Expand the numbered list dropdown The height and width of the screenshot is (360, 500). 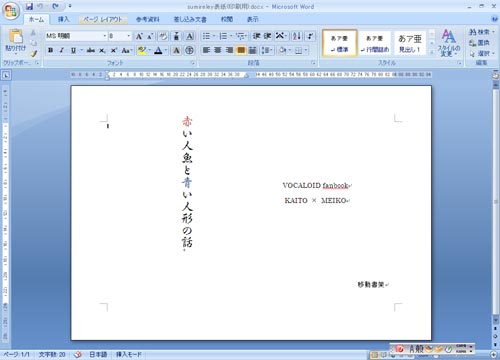[231, 36]
